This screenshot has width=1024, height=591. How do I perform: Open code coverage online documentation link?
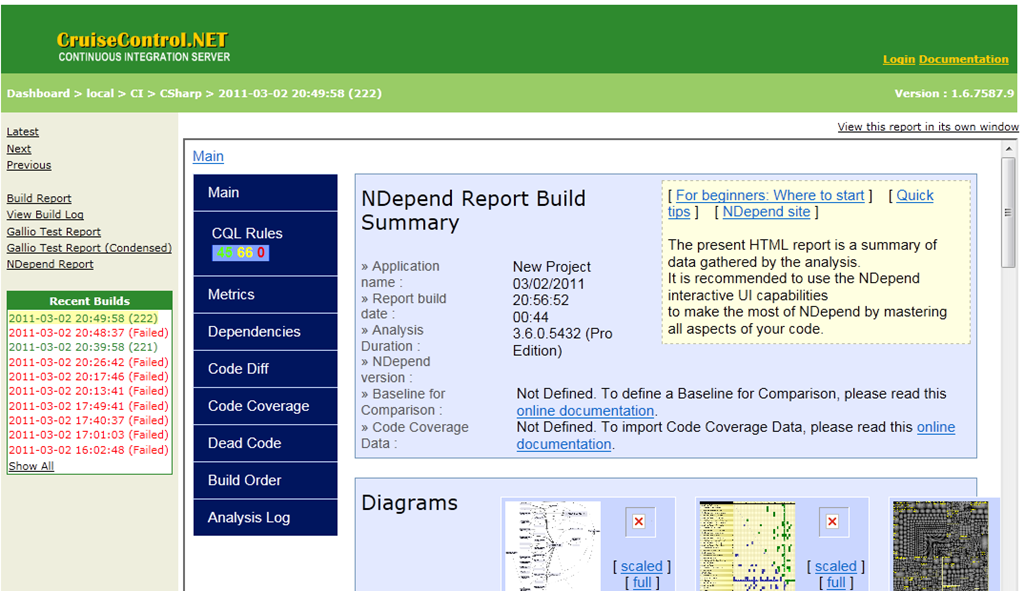click(936, 427)
